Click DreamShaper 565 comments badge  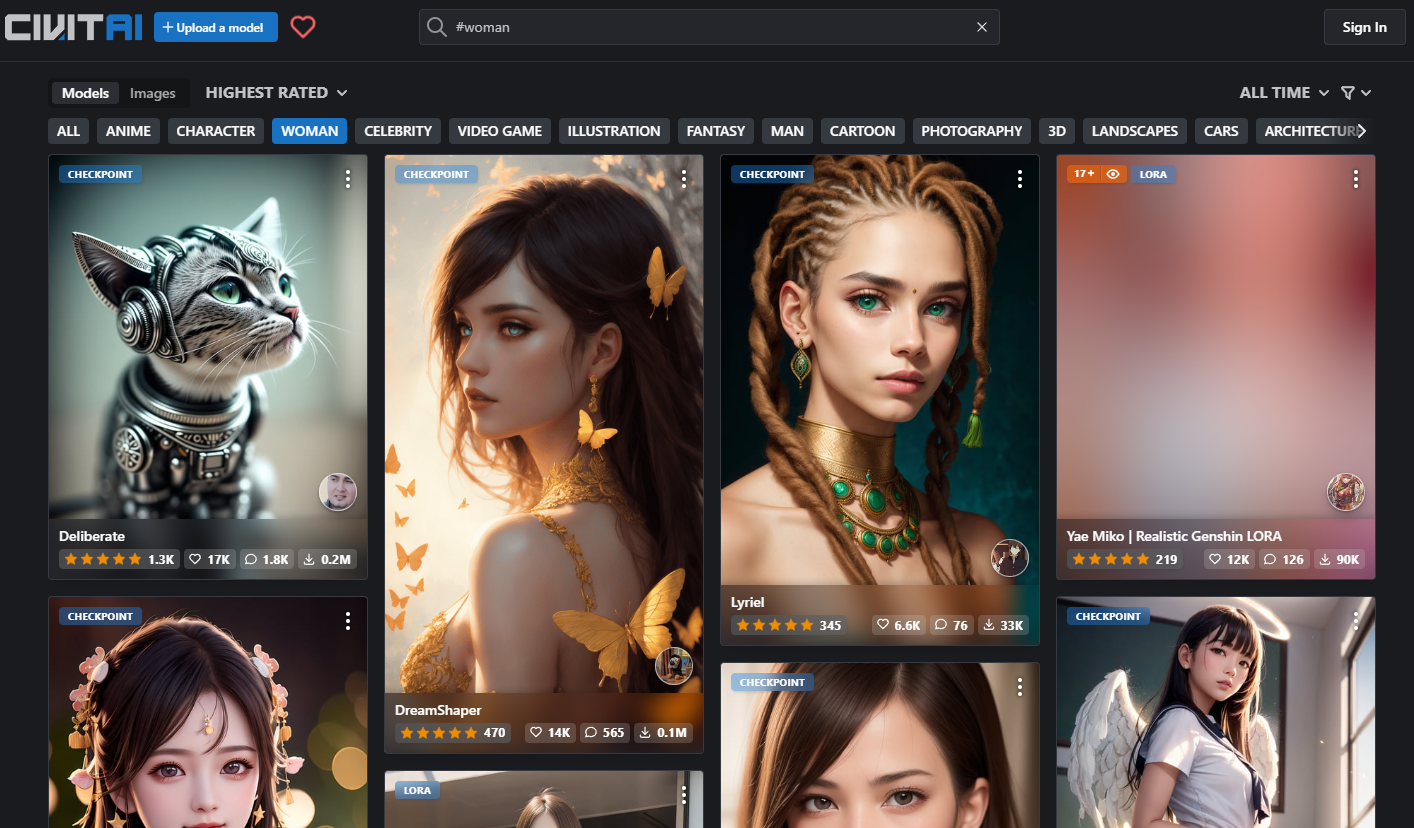[x=604, y=732]
